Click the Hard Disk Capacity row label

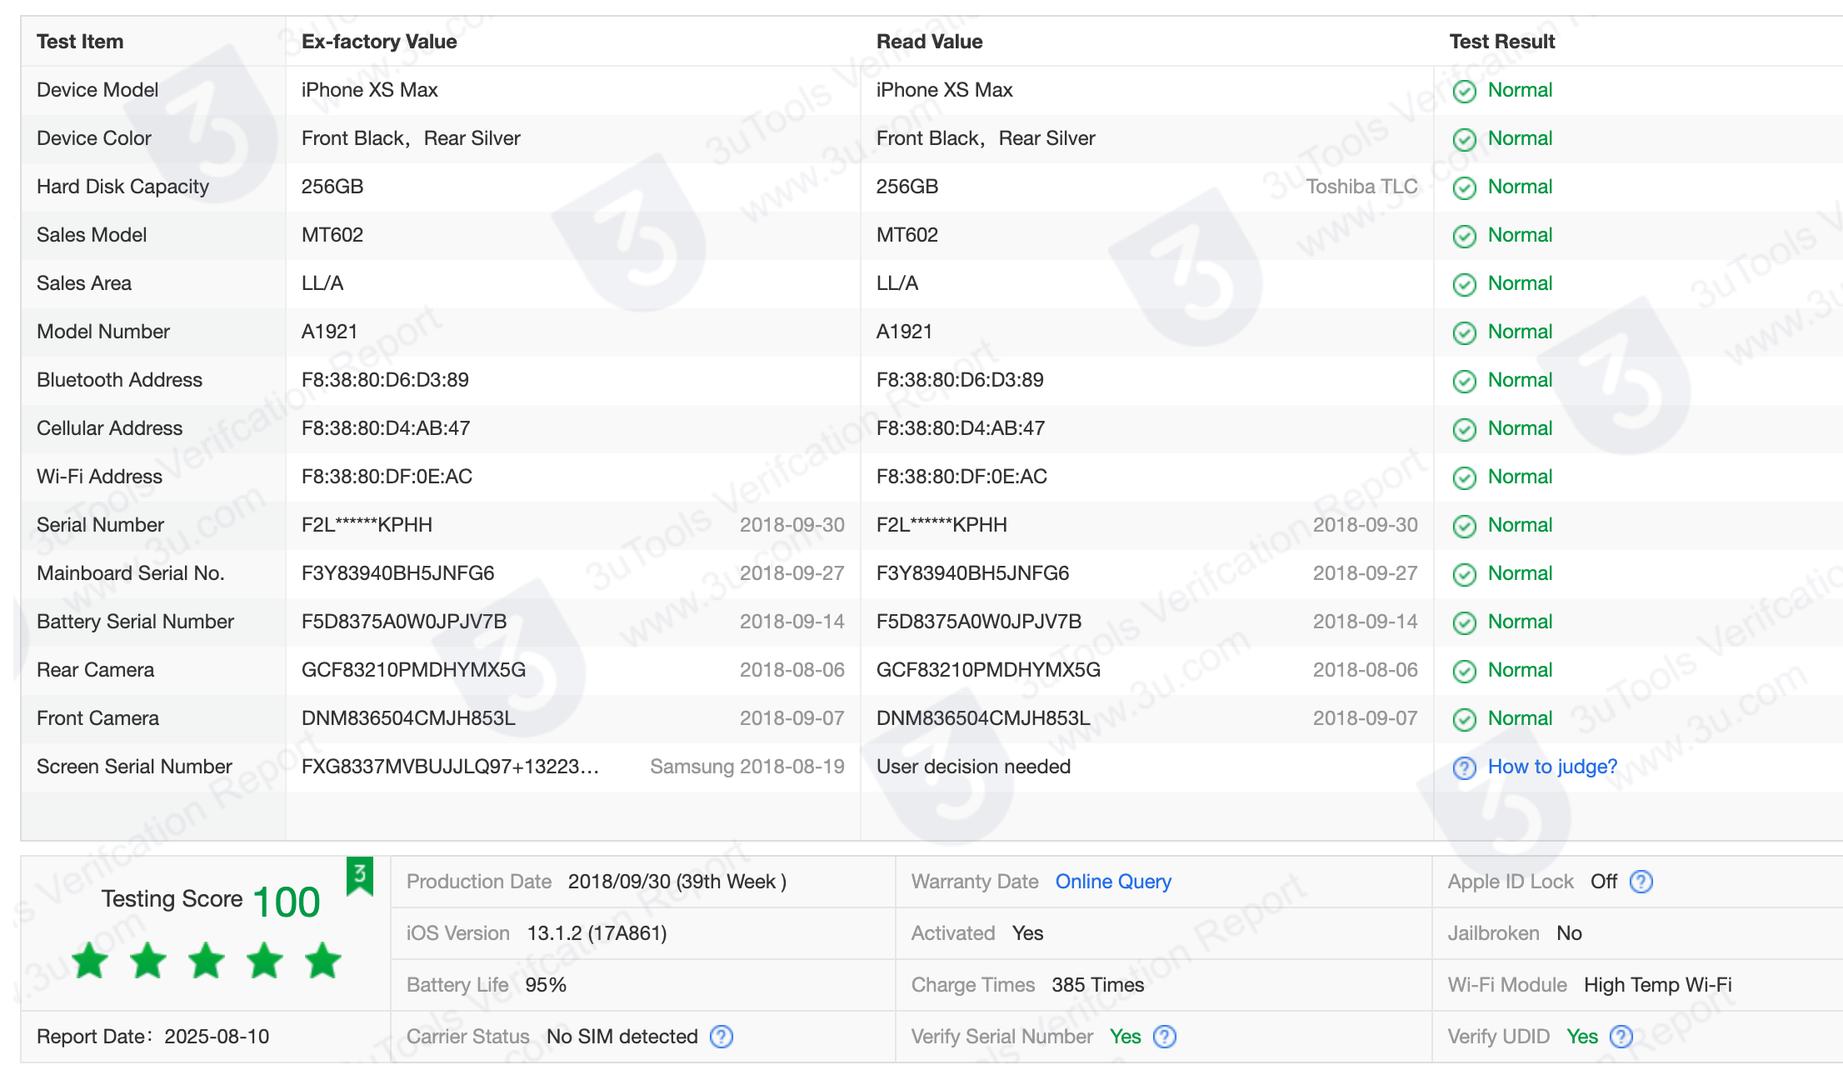123,187
